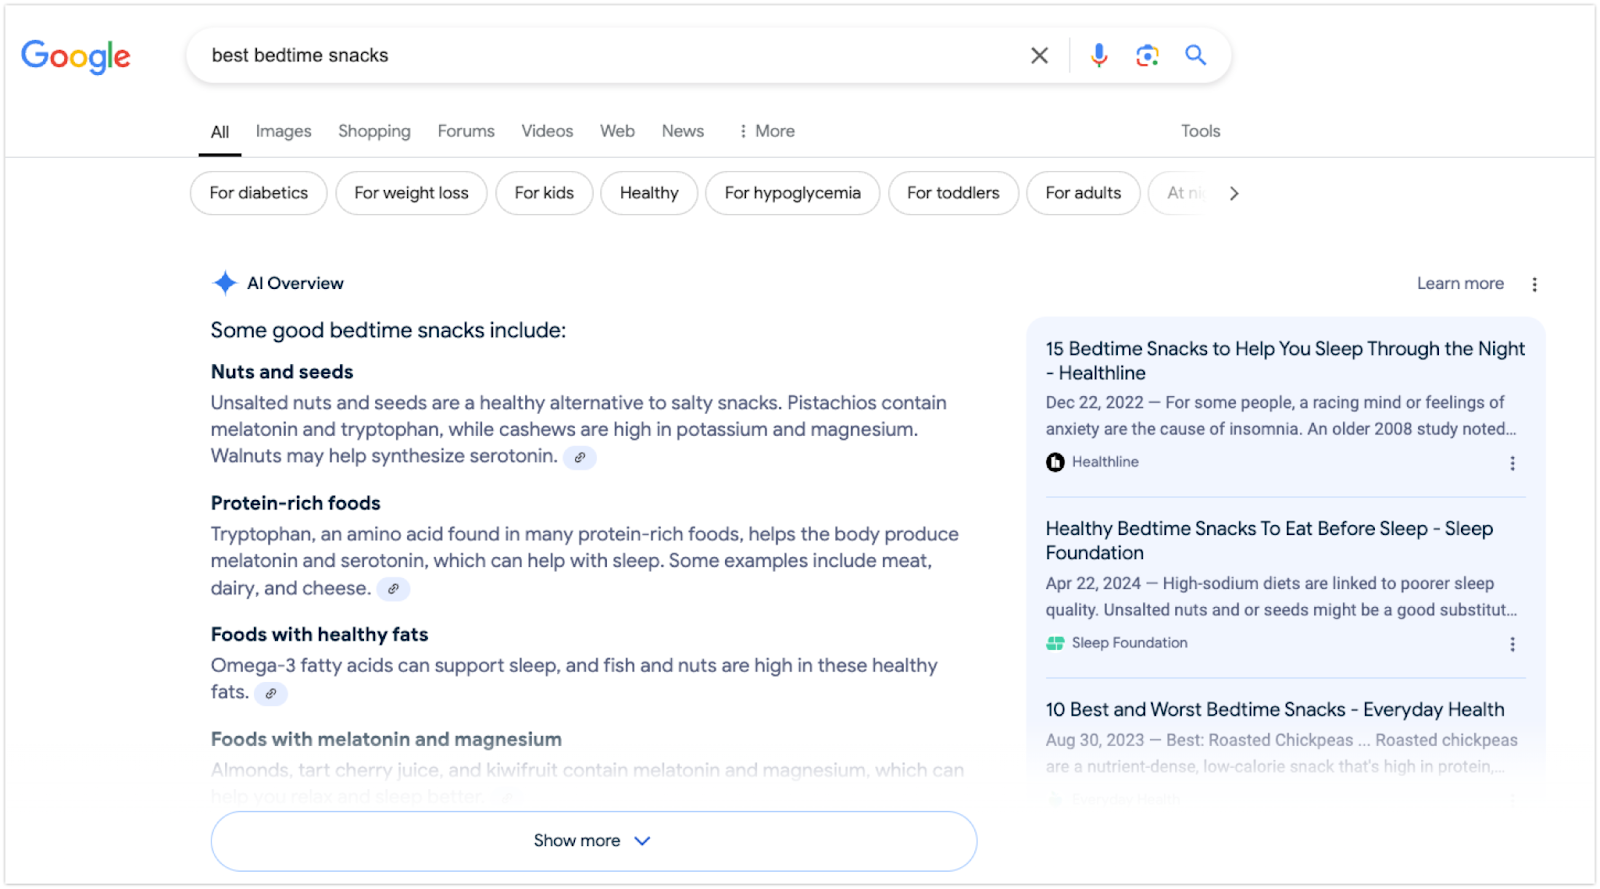The height and width of the screenshot is (889, 1600).
Task: Click the Healthline source name
Action: (1105, 462)
